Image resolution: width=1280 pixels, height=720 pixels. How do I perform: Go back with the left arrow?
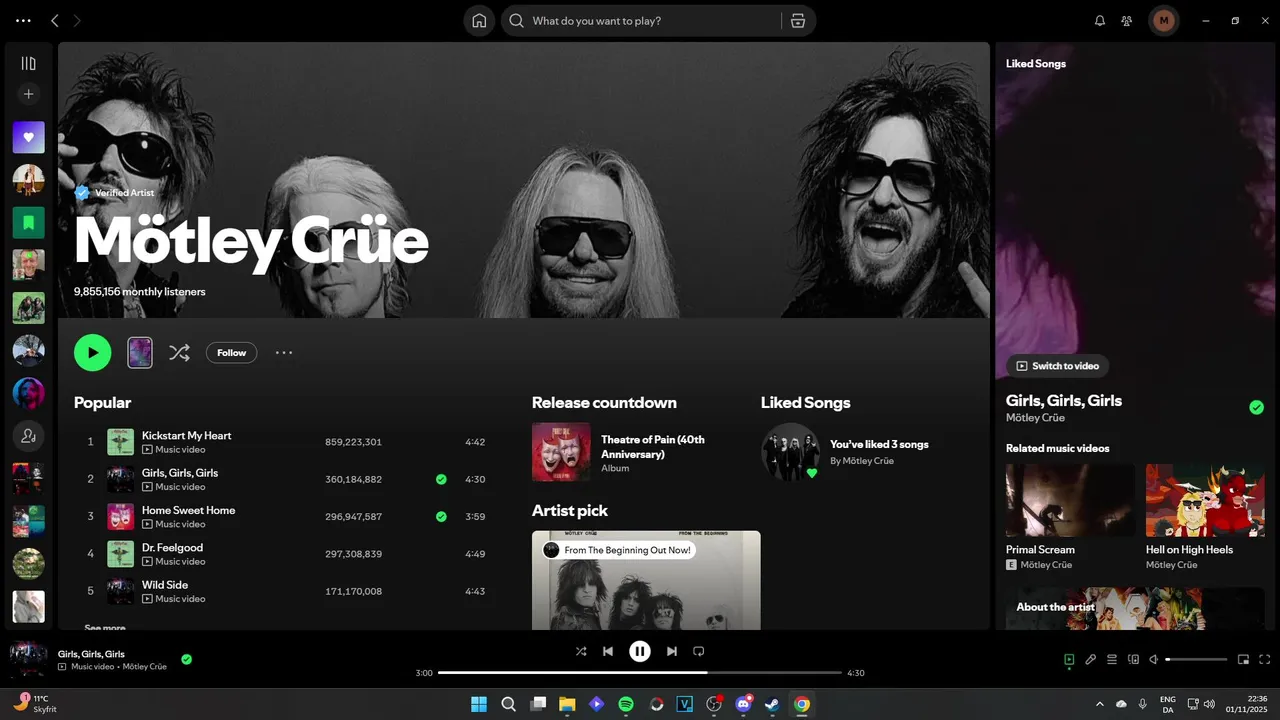[55, 20]
